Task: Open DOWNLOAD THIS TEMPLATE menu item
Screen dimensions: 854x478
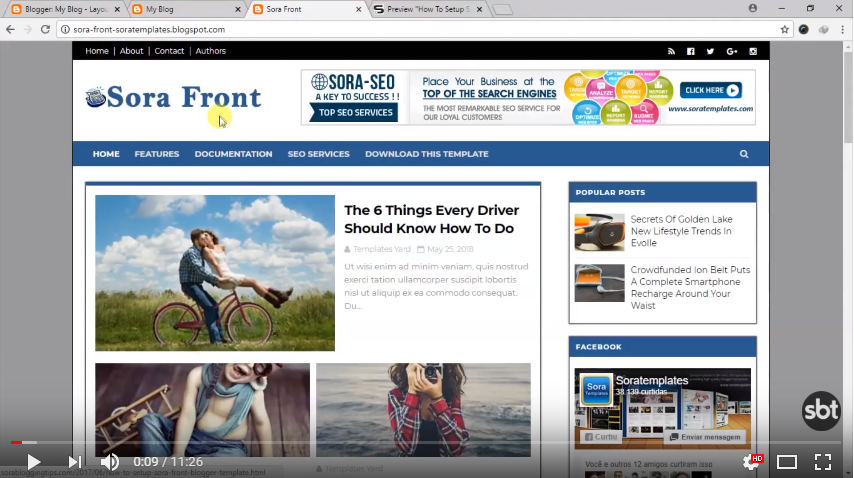Action: point(427,154)
